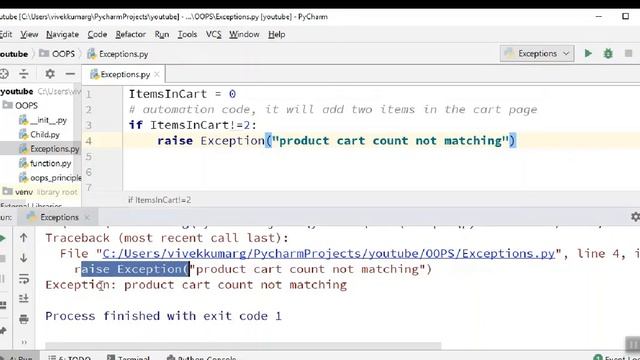The height and width of the screenshot is (360, 640).
Task: Click the horizontal scrollbar in run console
Action: (243, 346)
